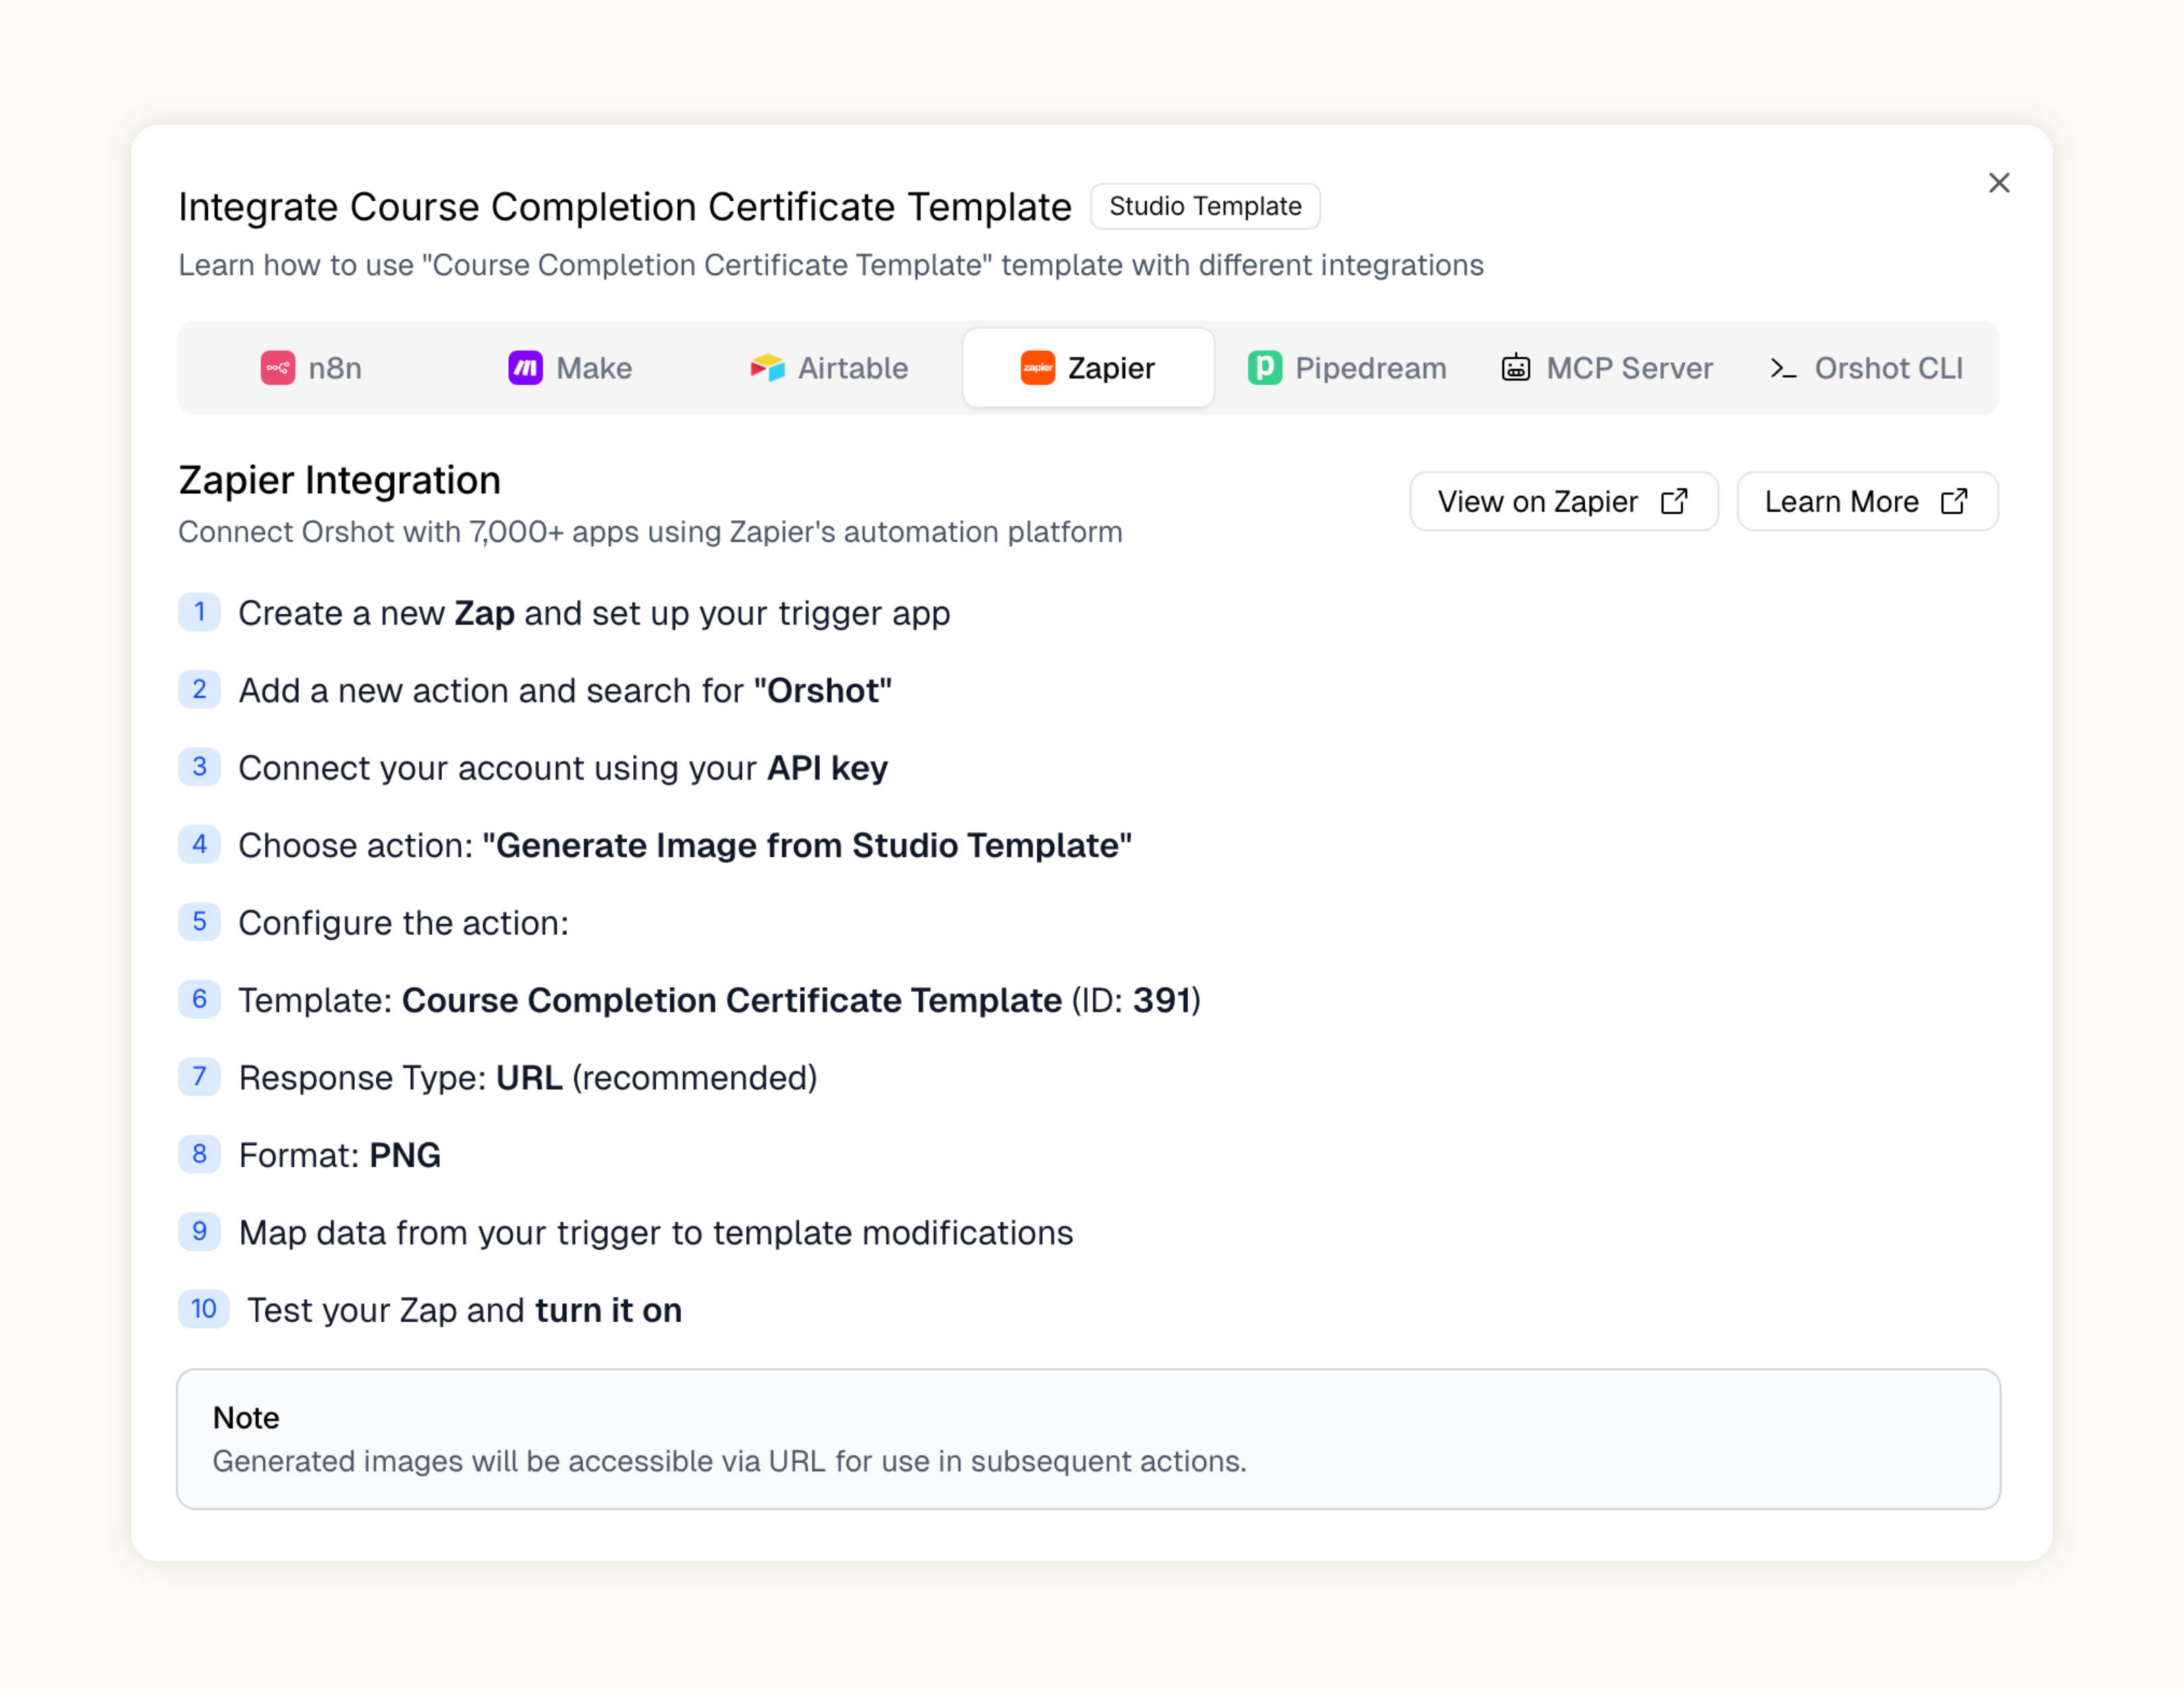Screen dimensions: 2184x1689
Task: Click external link icon on View on Zapier
Action: [x=1674, y=501]
